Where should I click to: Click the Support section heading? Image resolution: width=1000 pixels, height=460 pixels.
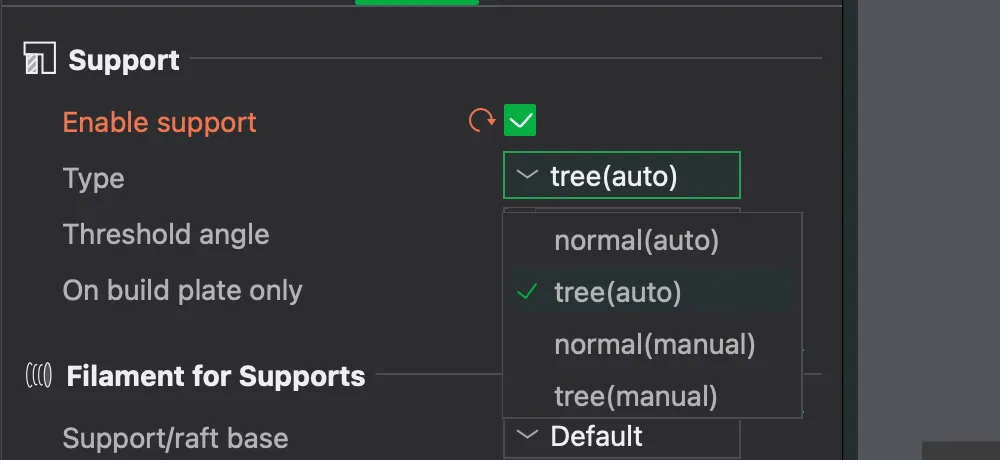click(x=124, y=60)
